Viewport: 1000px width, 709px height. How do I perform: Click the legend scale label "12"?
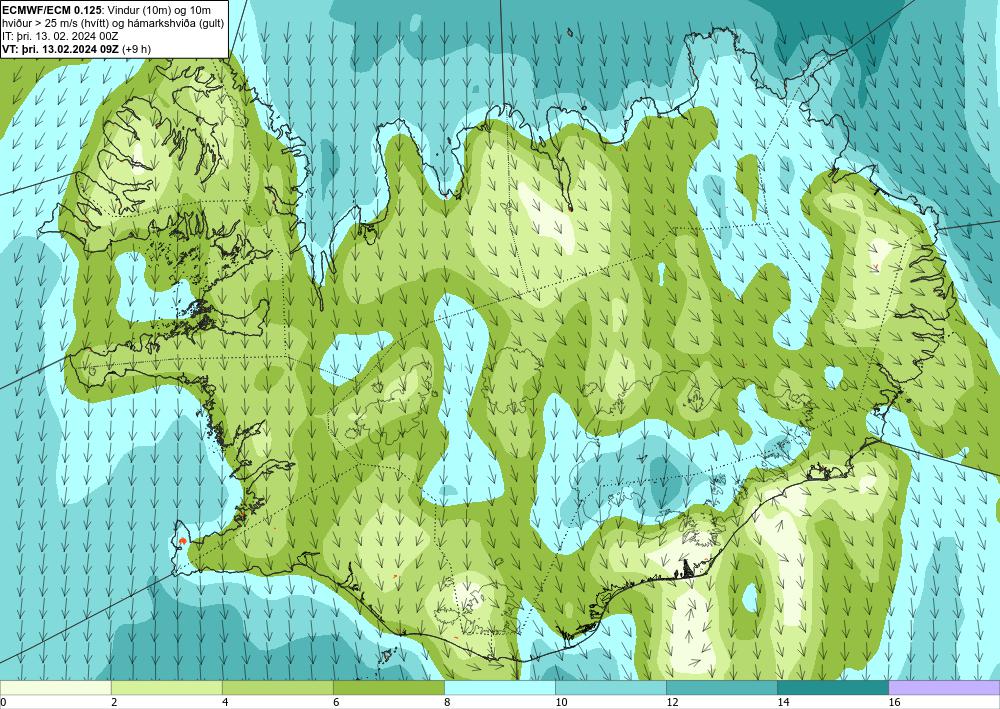point(672,702)
